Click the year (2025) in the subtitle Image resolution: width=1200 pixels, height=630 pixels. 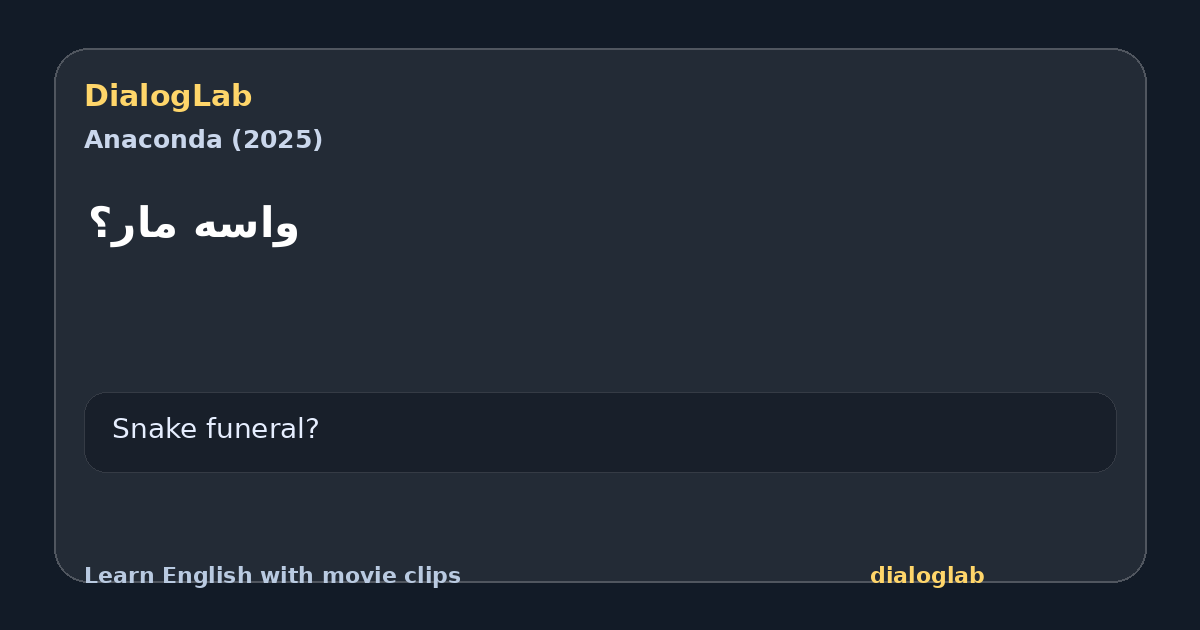click(277, 140)
